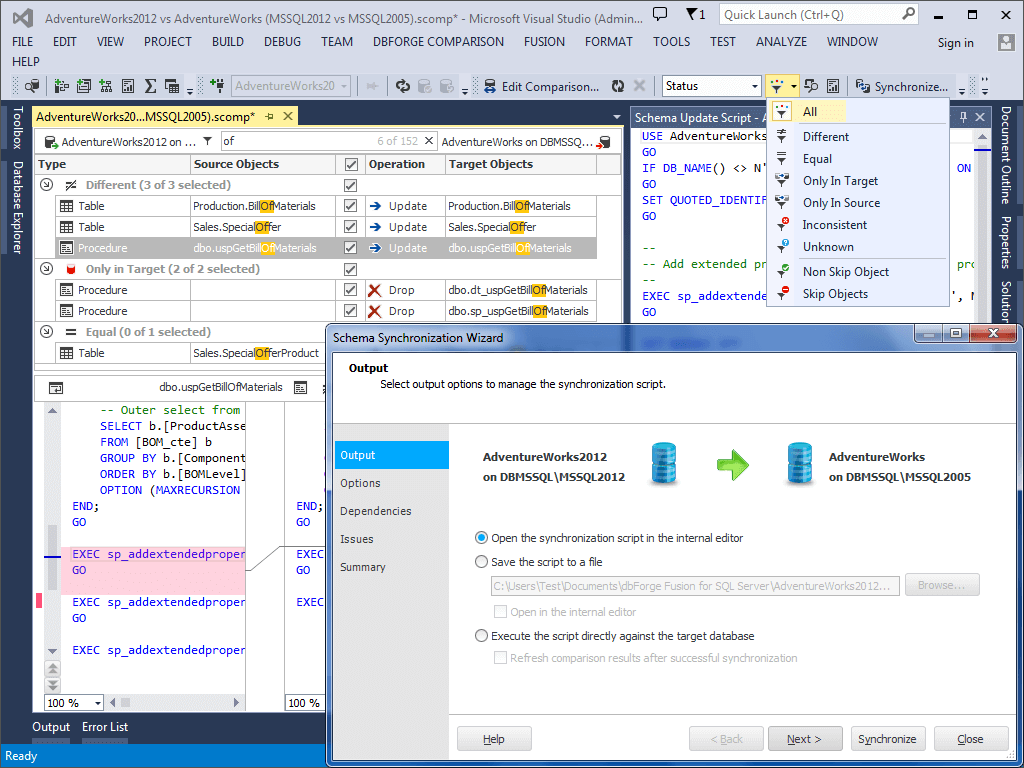
Task: Open notifications speech bubble icon
Action: (x=661, y=14)
